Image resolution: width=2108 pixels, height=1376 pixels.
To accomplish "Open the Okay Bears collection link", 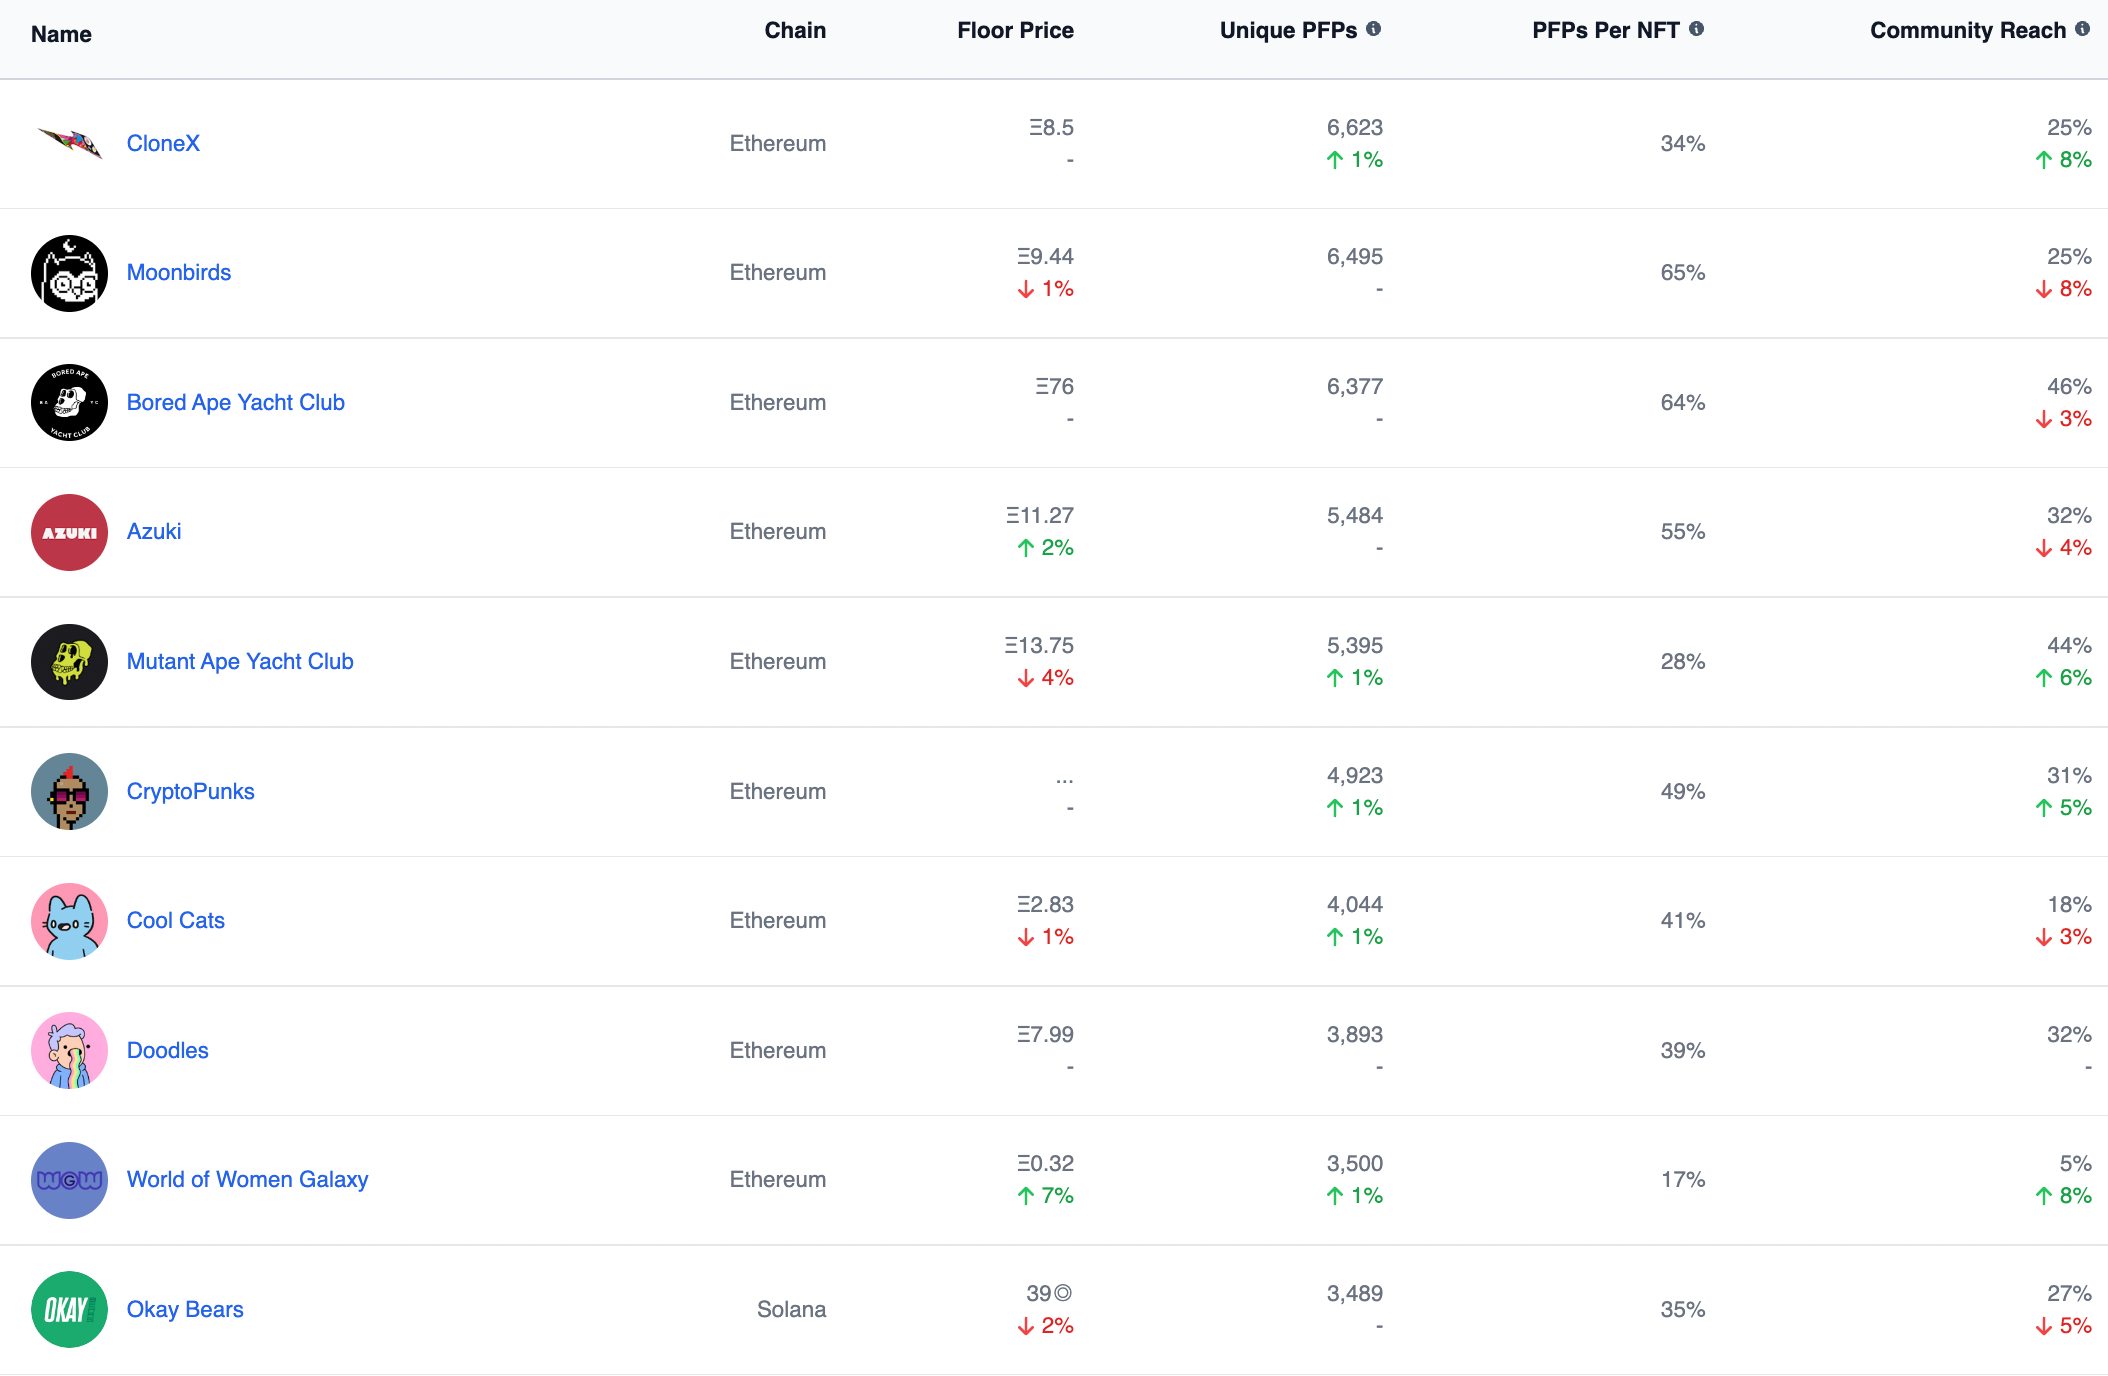I will [185, 1309].
